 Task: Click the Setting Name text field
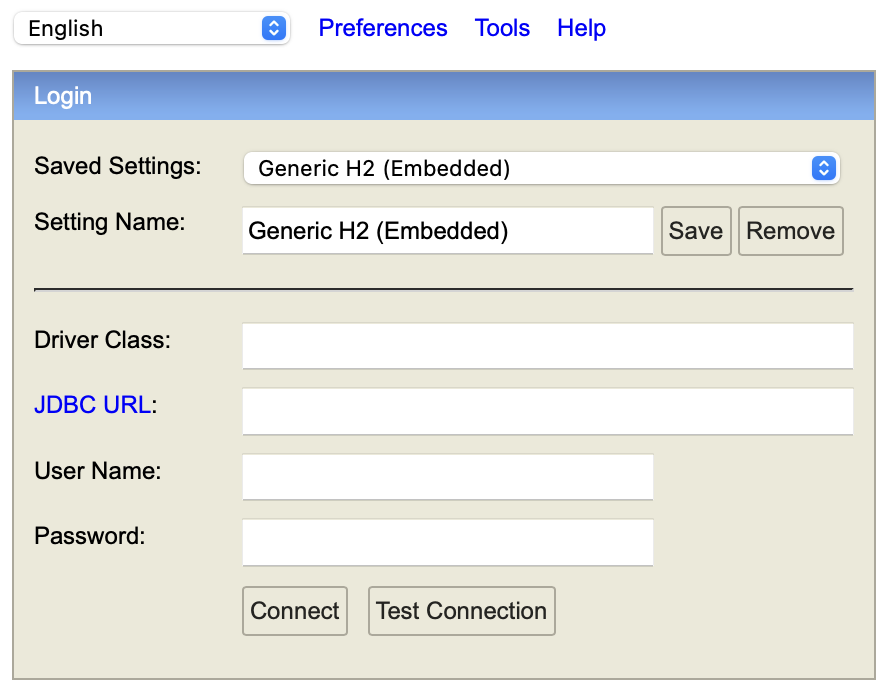[448, 230]
